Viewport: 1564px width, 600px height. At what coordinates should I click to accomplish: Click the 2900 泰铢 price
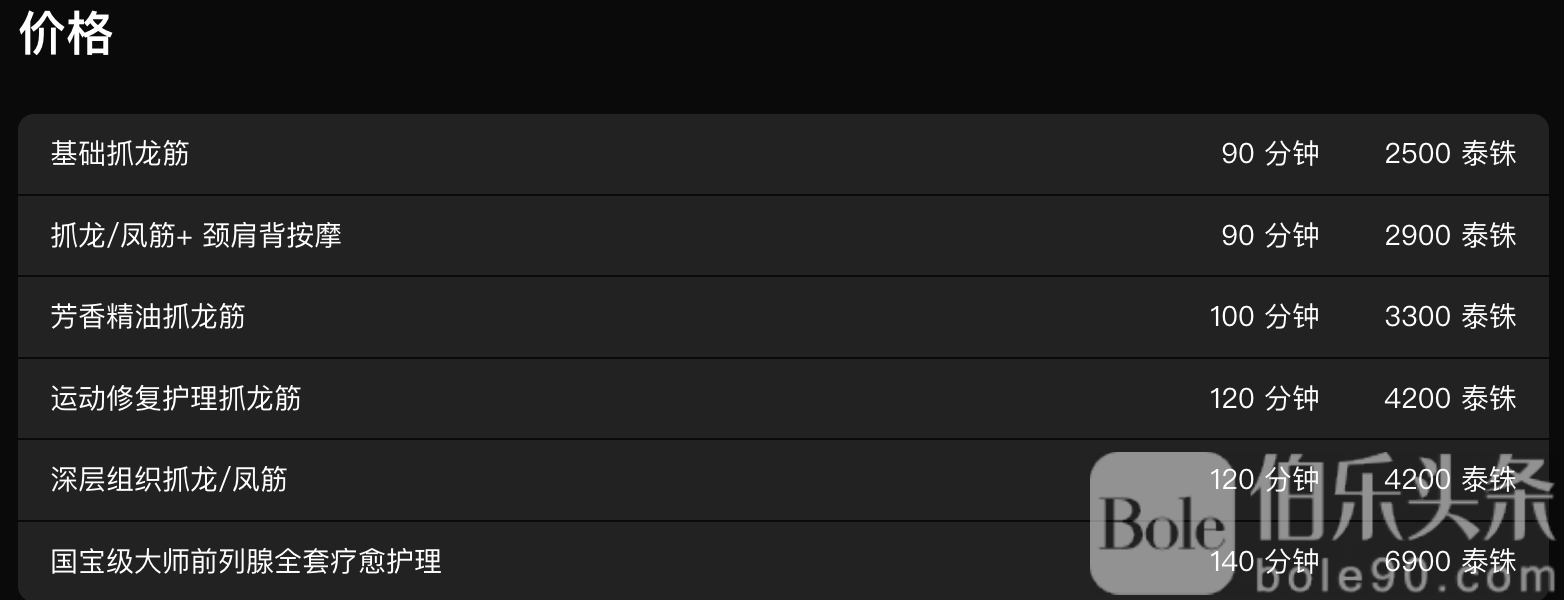(1450, 236)
